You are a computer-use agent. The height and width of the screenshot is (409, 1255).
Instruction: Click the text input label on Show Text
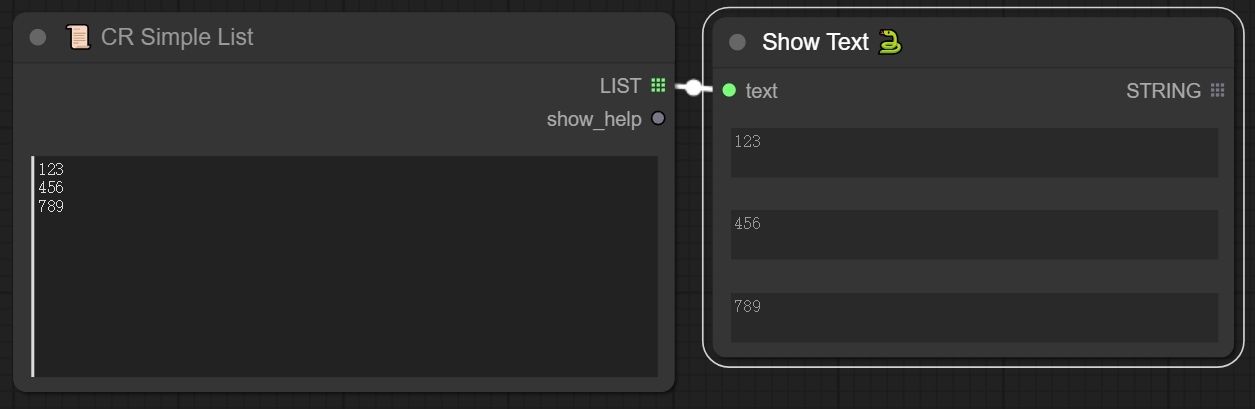(x=761, y=91)
